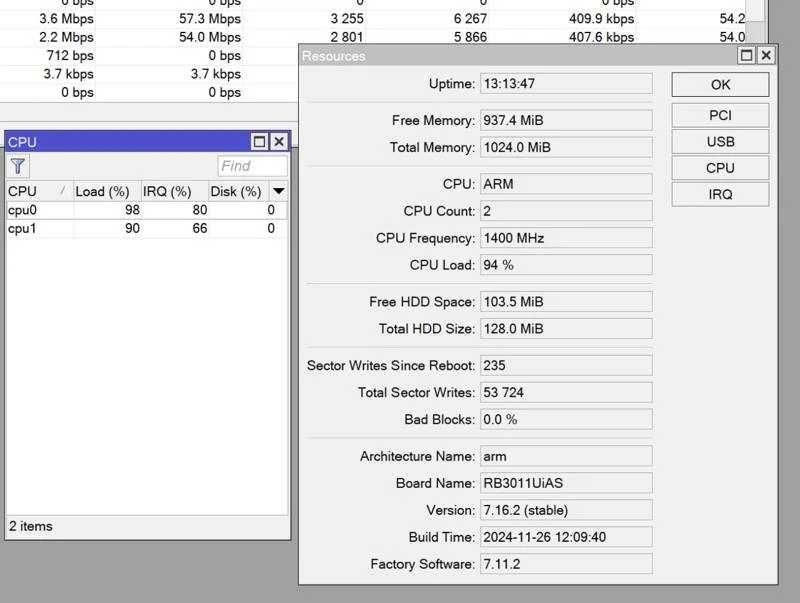Close the Resources window
800x603 pixels.
766,55
